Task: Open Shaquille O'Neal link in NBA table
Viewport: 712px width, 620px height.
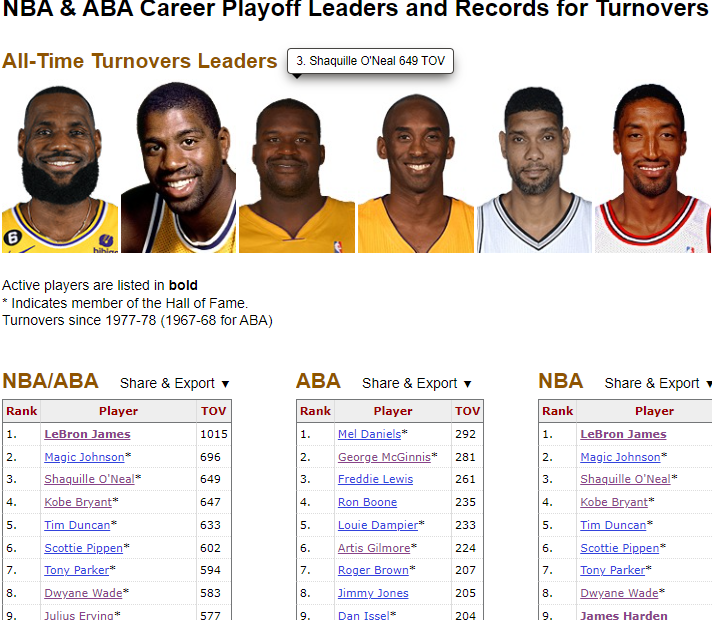Action: (x=625, y=479)
